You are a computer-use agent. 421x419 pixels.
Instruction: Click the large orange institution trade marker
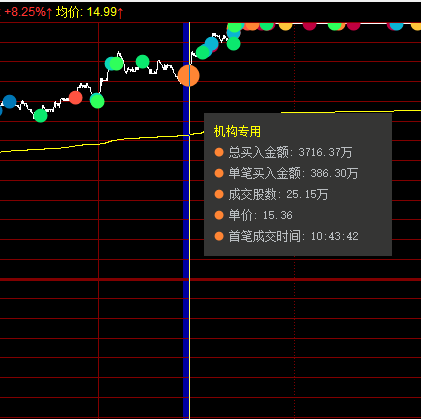(x=189, y=76)
